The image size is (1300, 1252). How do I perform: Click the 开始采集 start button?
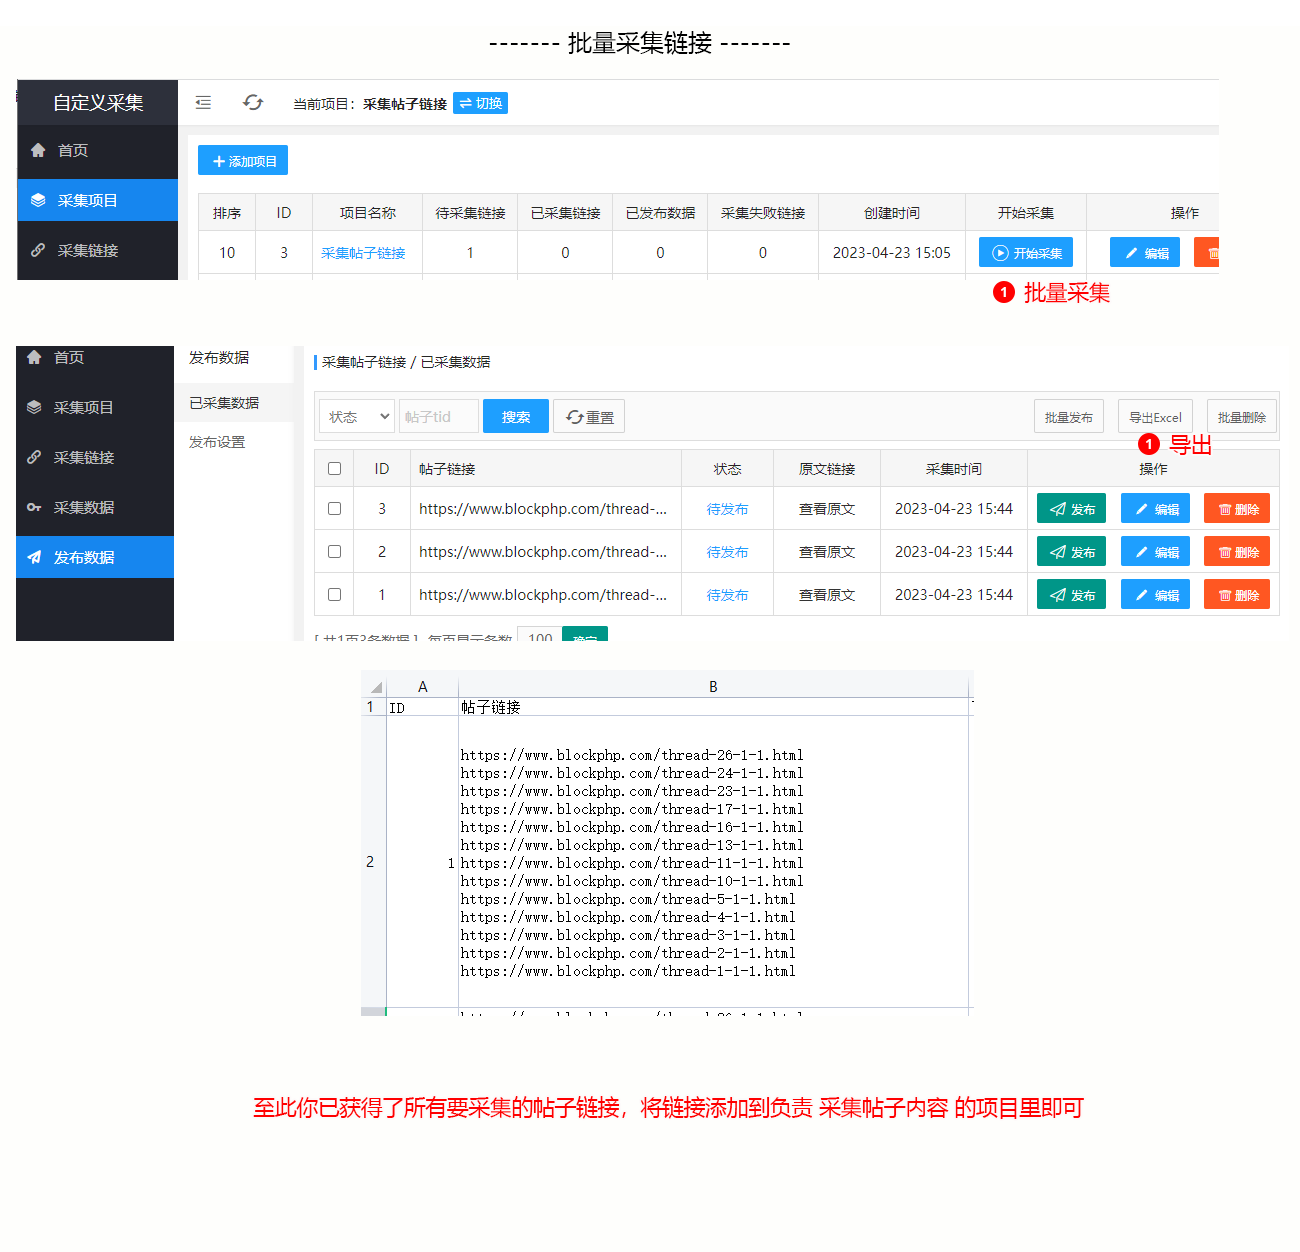click(x=1026, y=252)
